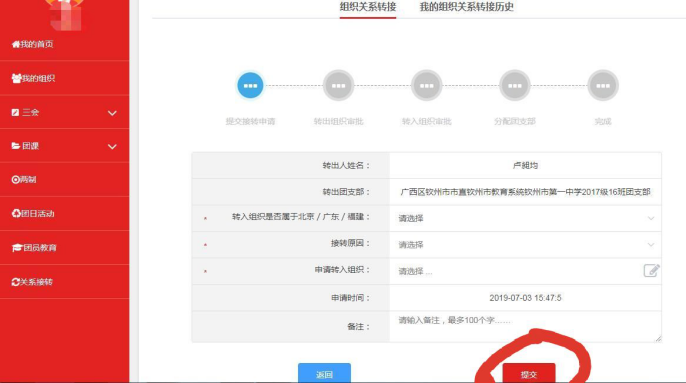Screen dimensions: 686x383
Task: Click edit icon beside 申请转入组织 field
Action: [x=651, y=271]
